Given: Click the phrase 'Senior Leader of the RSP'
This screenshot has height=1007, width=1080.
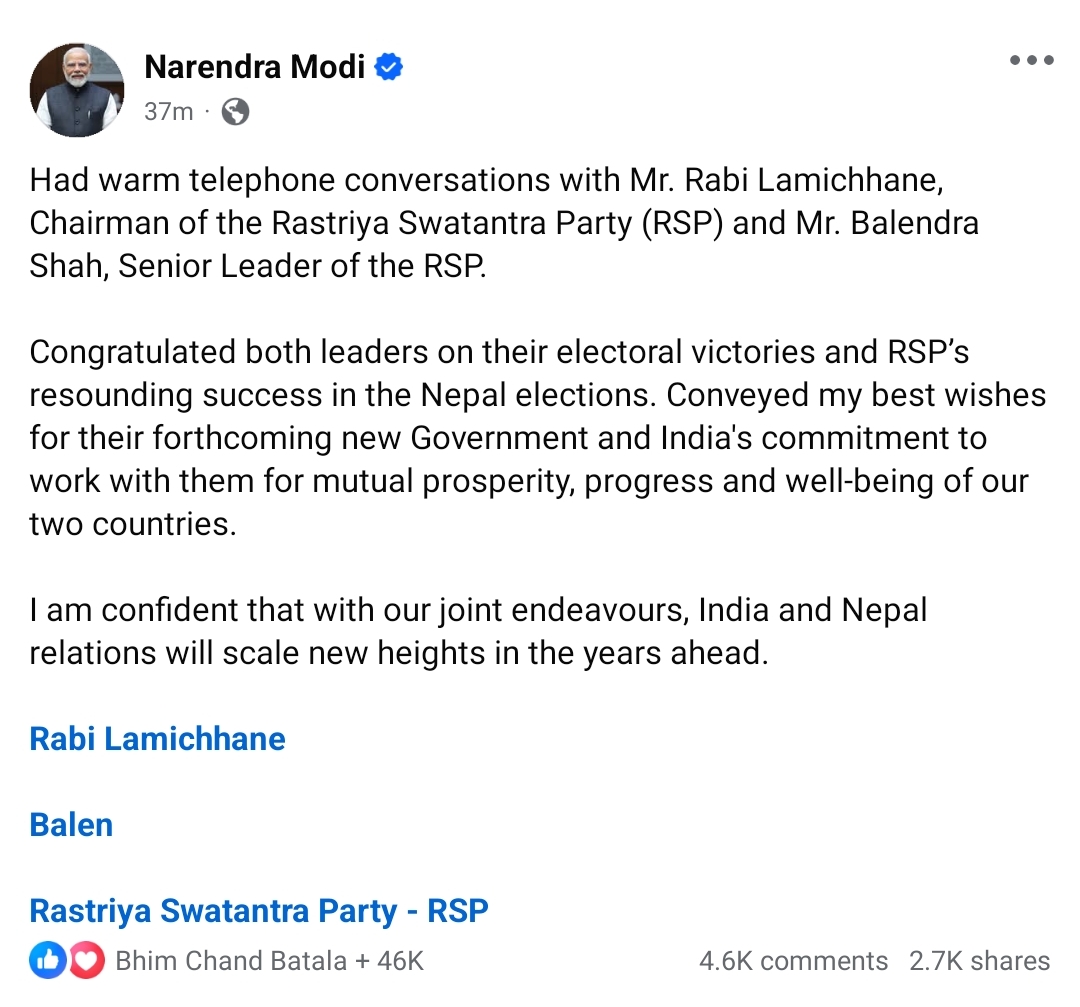Looking at the screenshot, I should coord(302,267).
